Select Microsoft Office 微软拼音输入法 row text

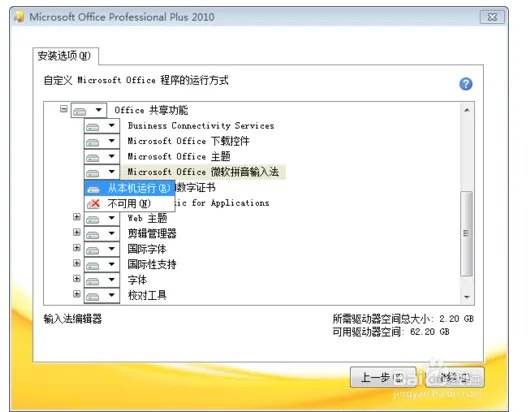click(203, 172)
